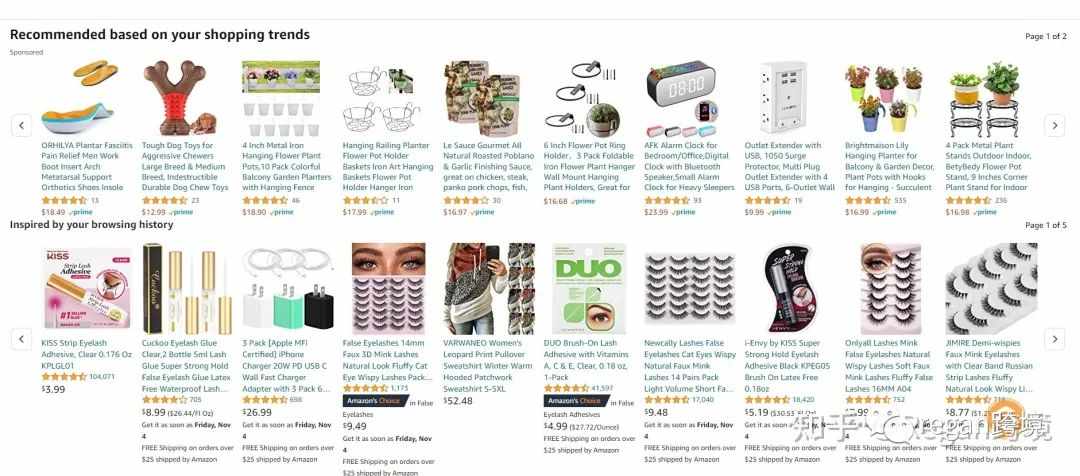This screenshot has width=1080, height=476.
Task: Open Outlet Extender with USB product link
Action: tap(790, 166)
